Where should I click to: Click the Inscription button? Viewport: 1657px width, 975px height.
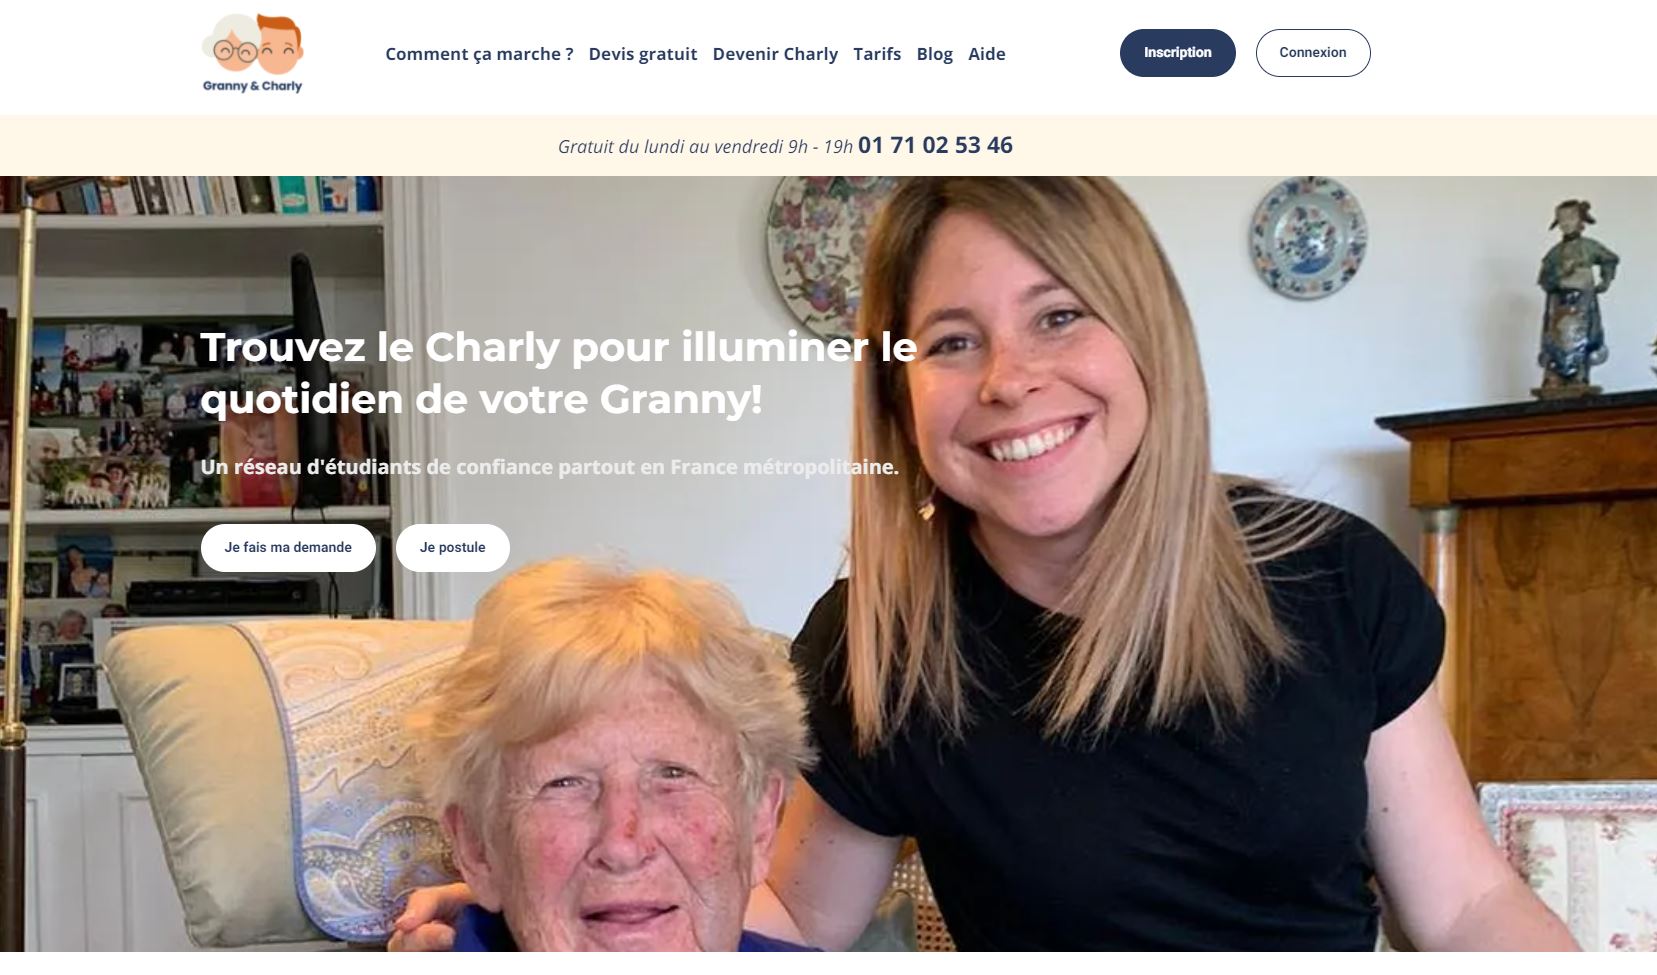(1177, 53)
